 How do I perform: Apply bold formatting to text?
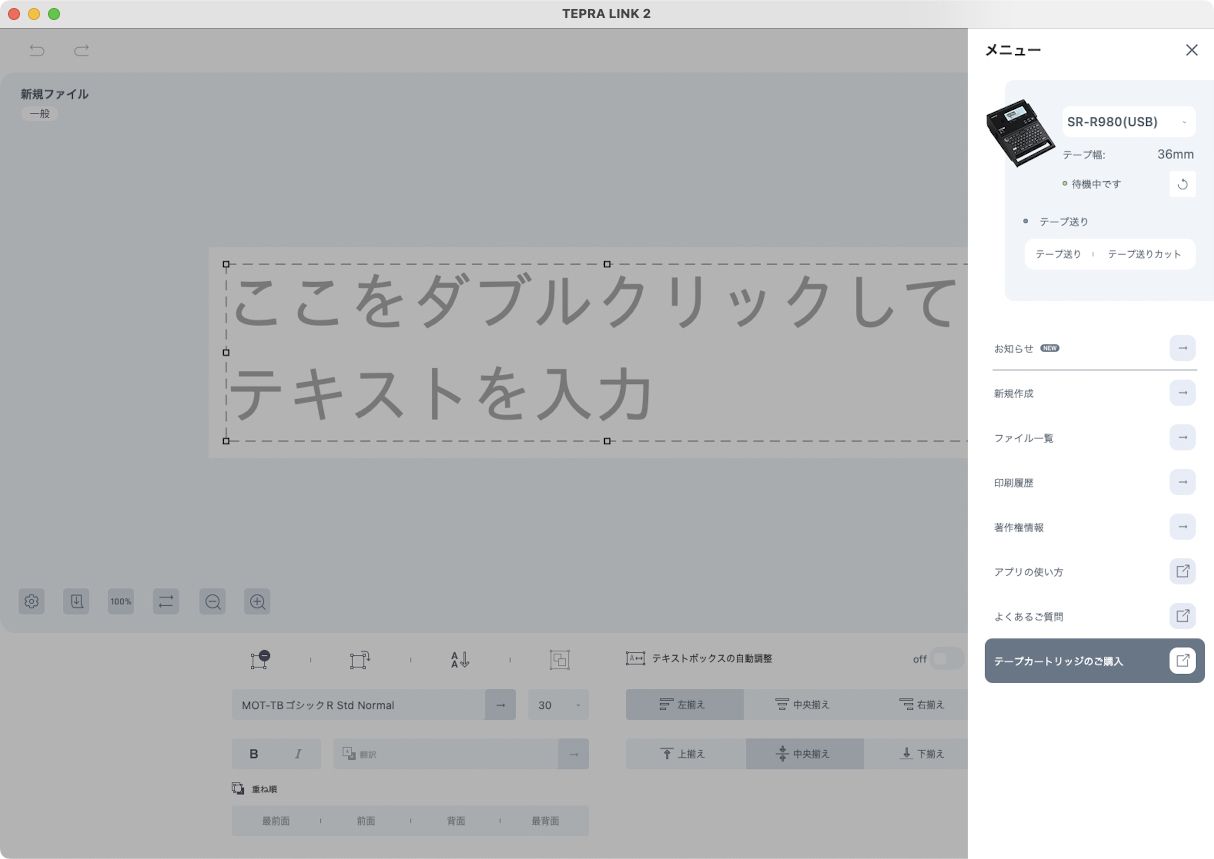coord(253,754)
